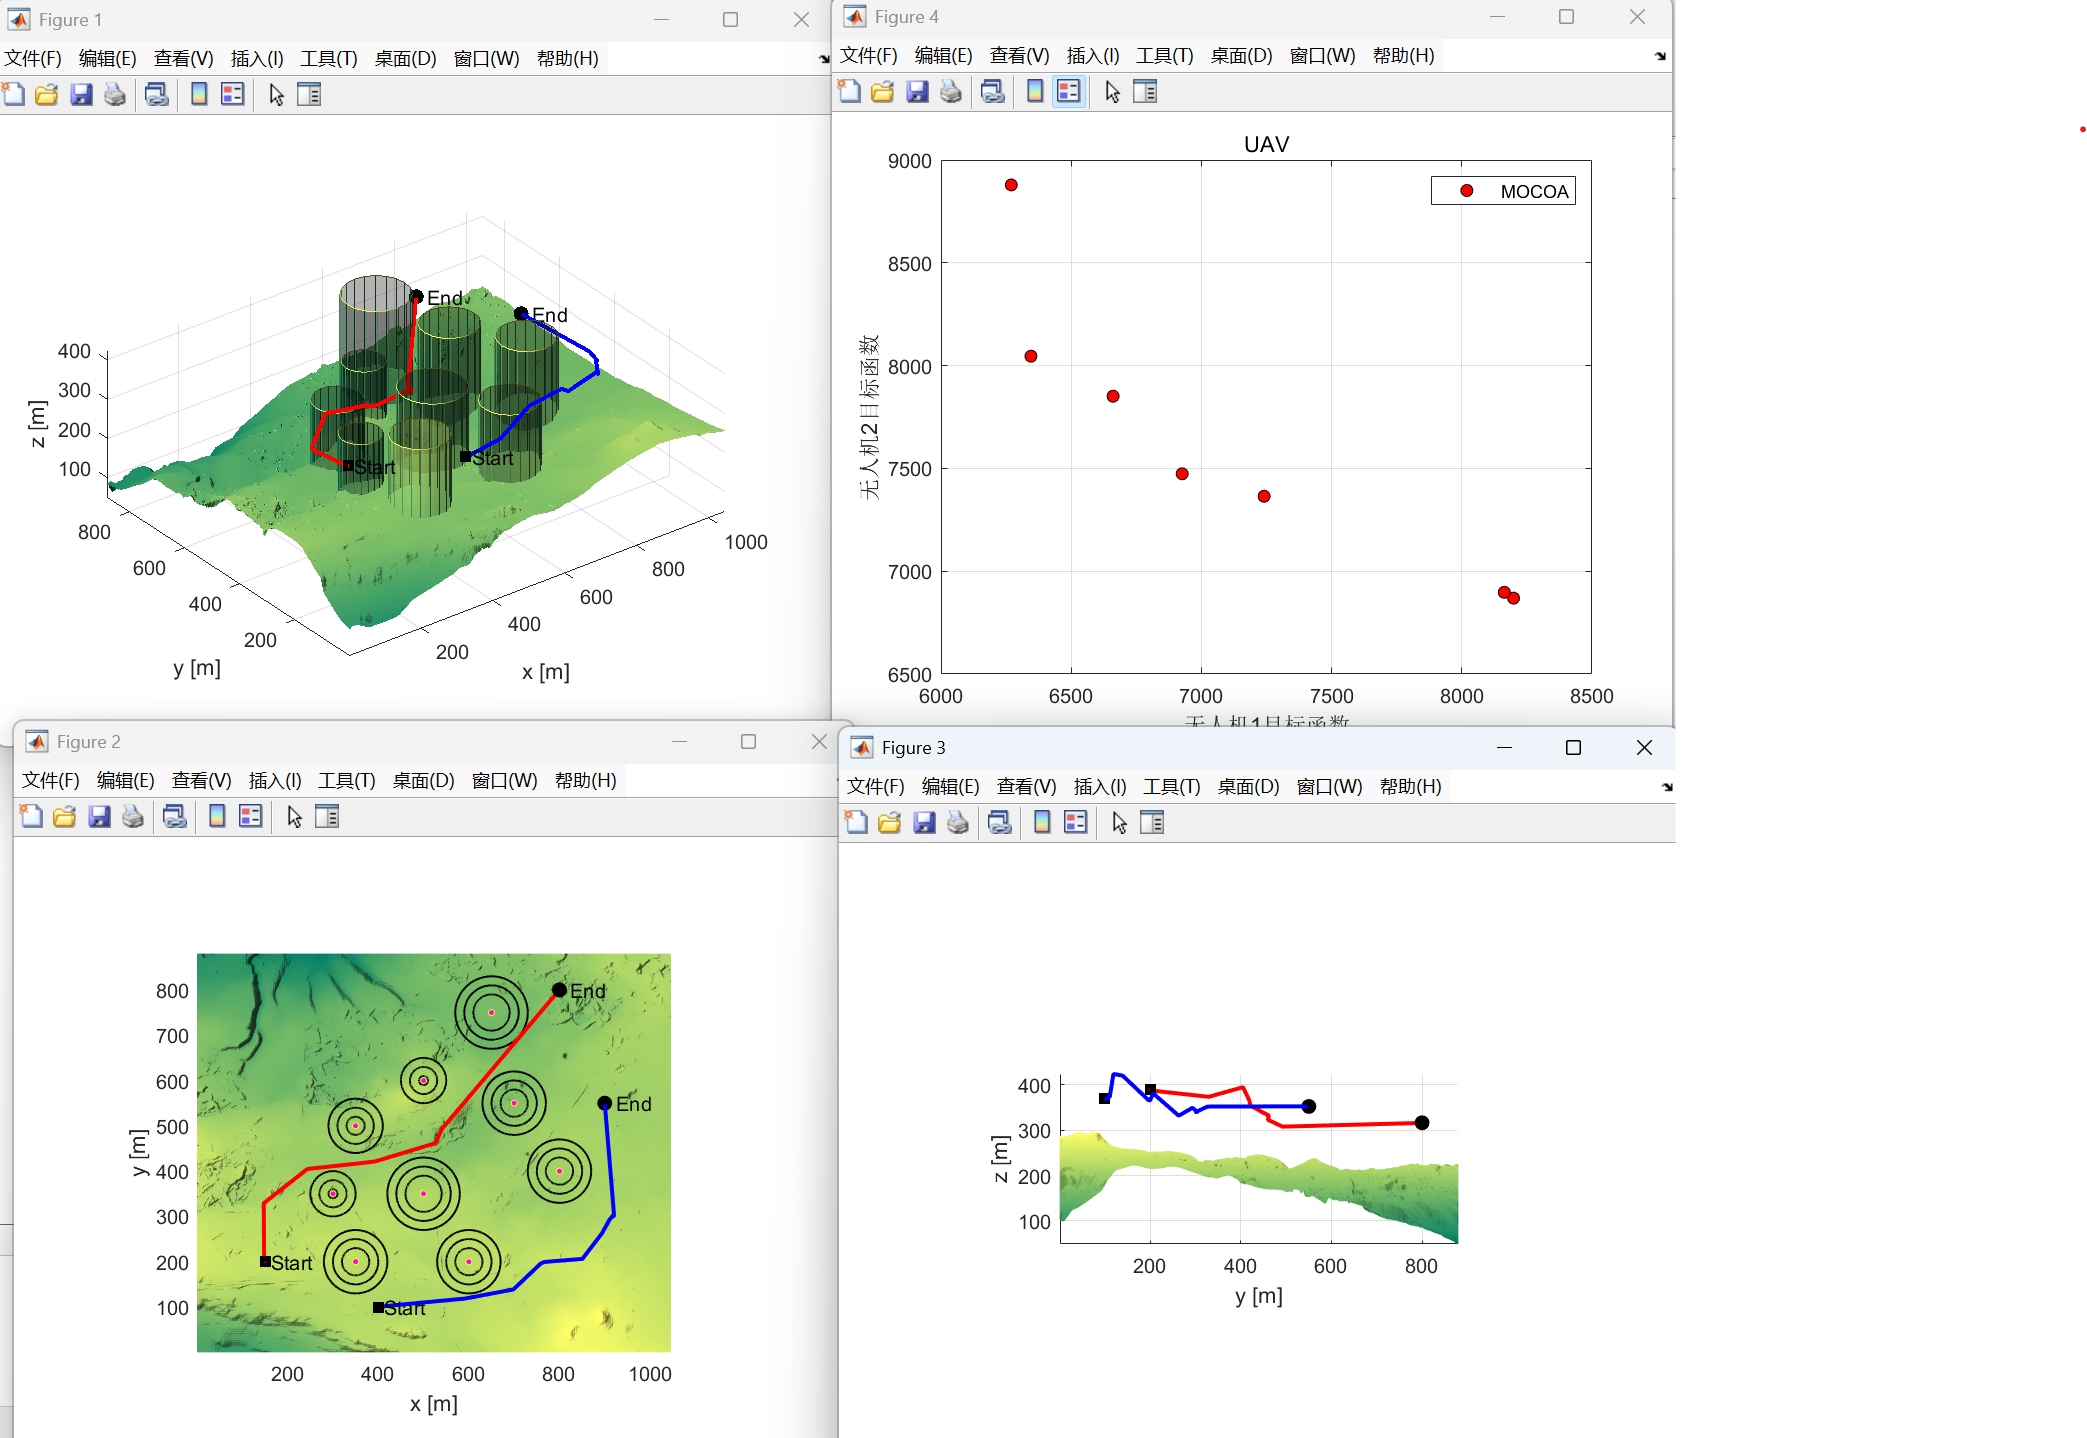Click red marker in MOCOA legend
The width and height of the screenshot is (2087, 1438).
pyautogui.click(x=1466, y=191)
